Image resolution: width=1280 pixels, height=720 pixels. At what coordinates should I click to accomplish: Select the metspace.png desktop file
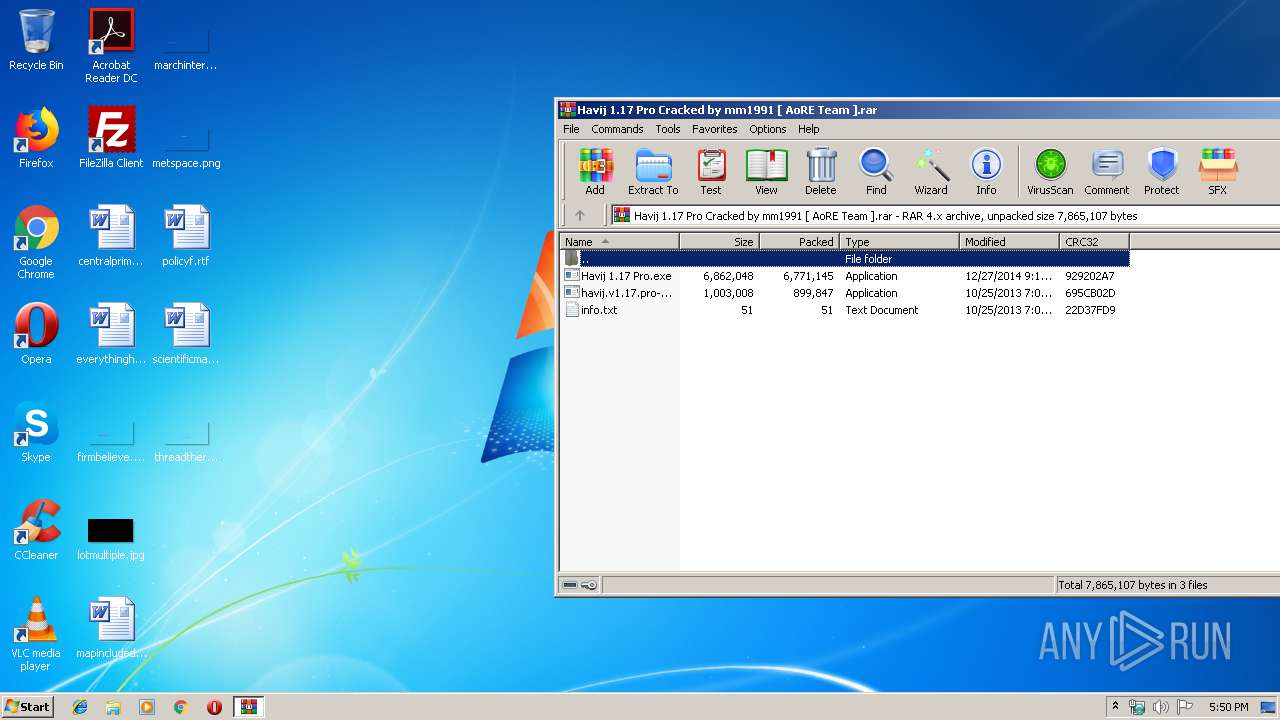point(186,146)
